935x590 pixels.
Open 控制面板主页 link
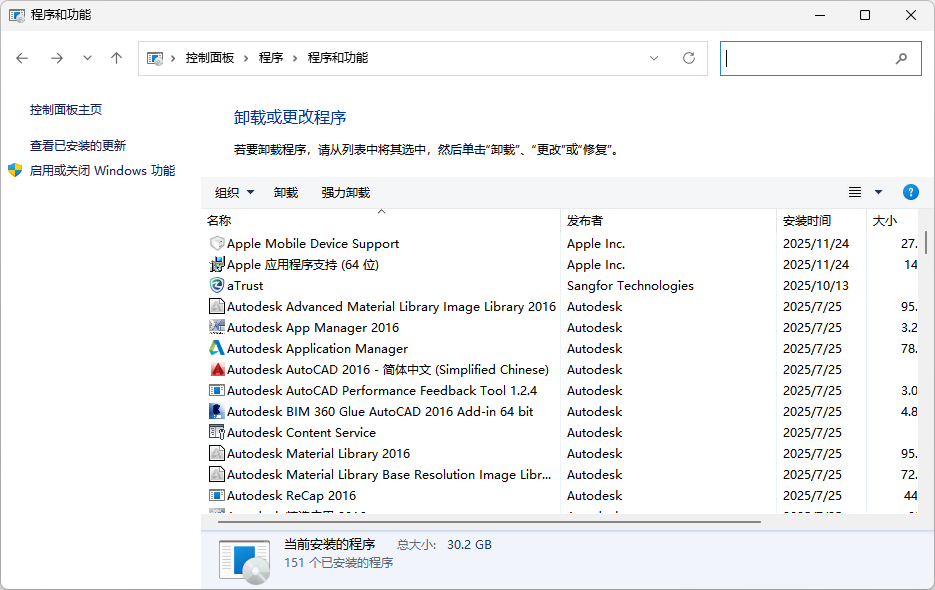click(x=66, y=110)
